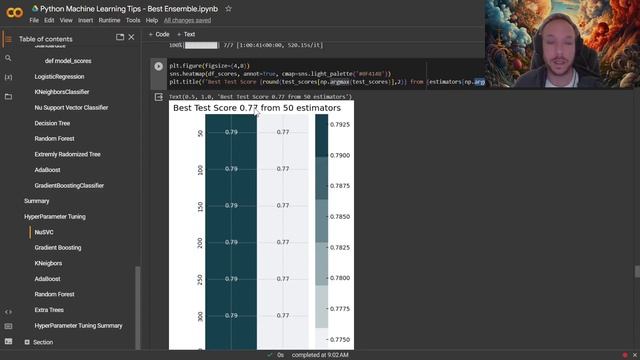Pop out the table of contents panel

pos(120,37)
